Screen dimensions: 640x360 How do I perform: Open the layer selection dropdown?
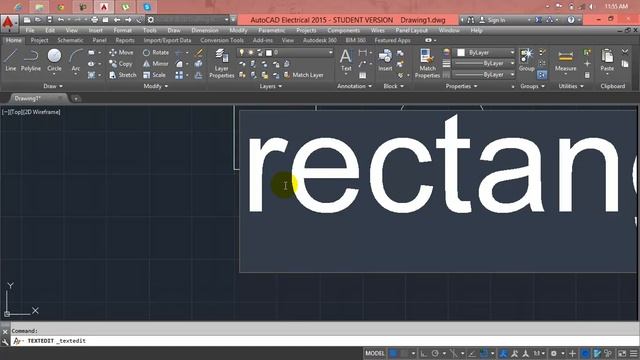tap(285, 53)
